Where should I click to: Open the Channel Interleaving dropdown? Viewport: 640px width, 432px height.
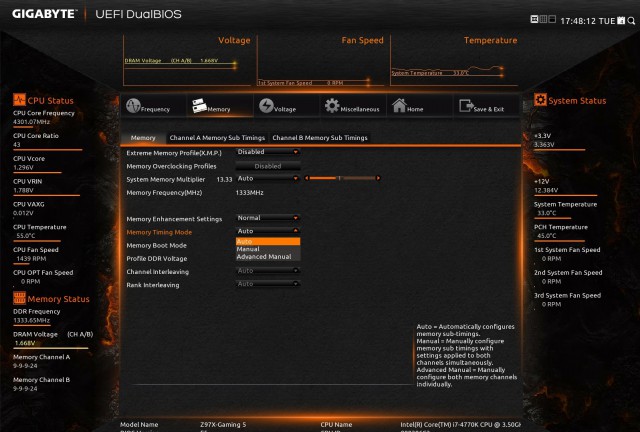(268, 271)
